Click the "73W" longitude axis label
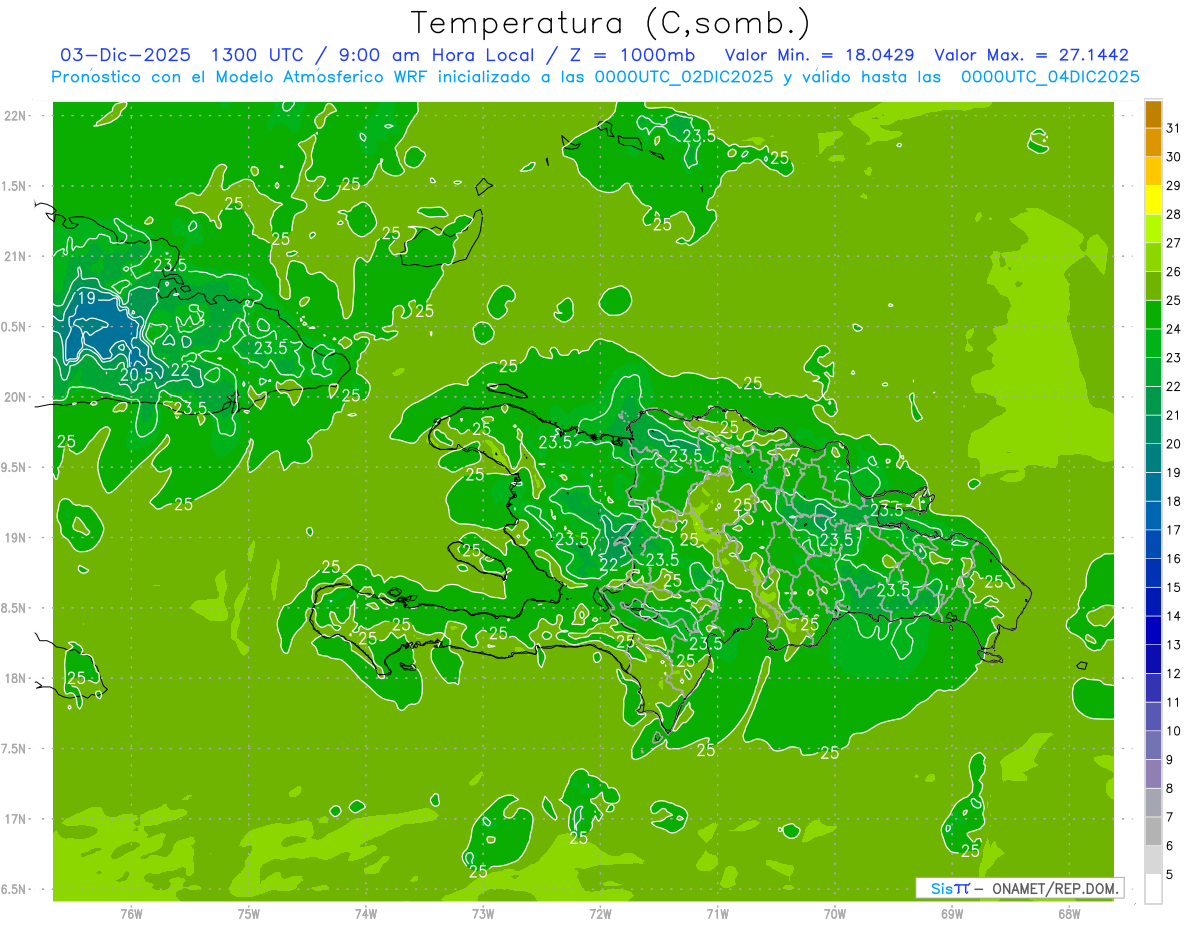The height and width of the screenshot is (927, 1200). (483, 913)
